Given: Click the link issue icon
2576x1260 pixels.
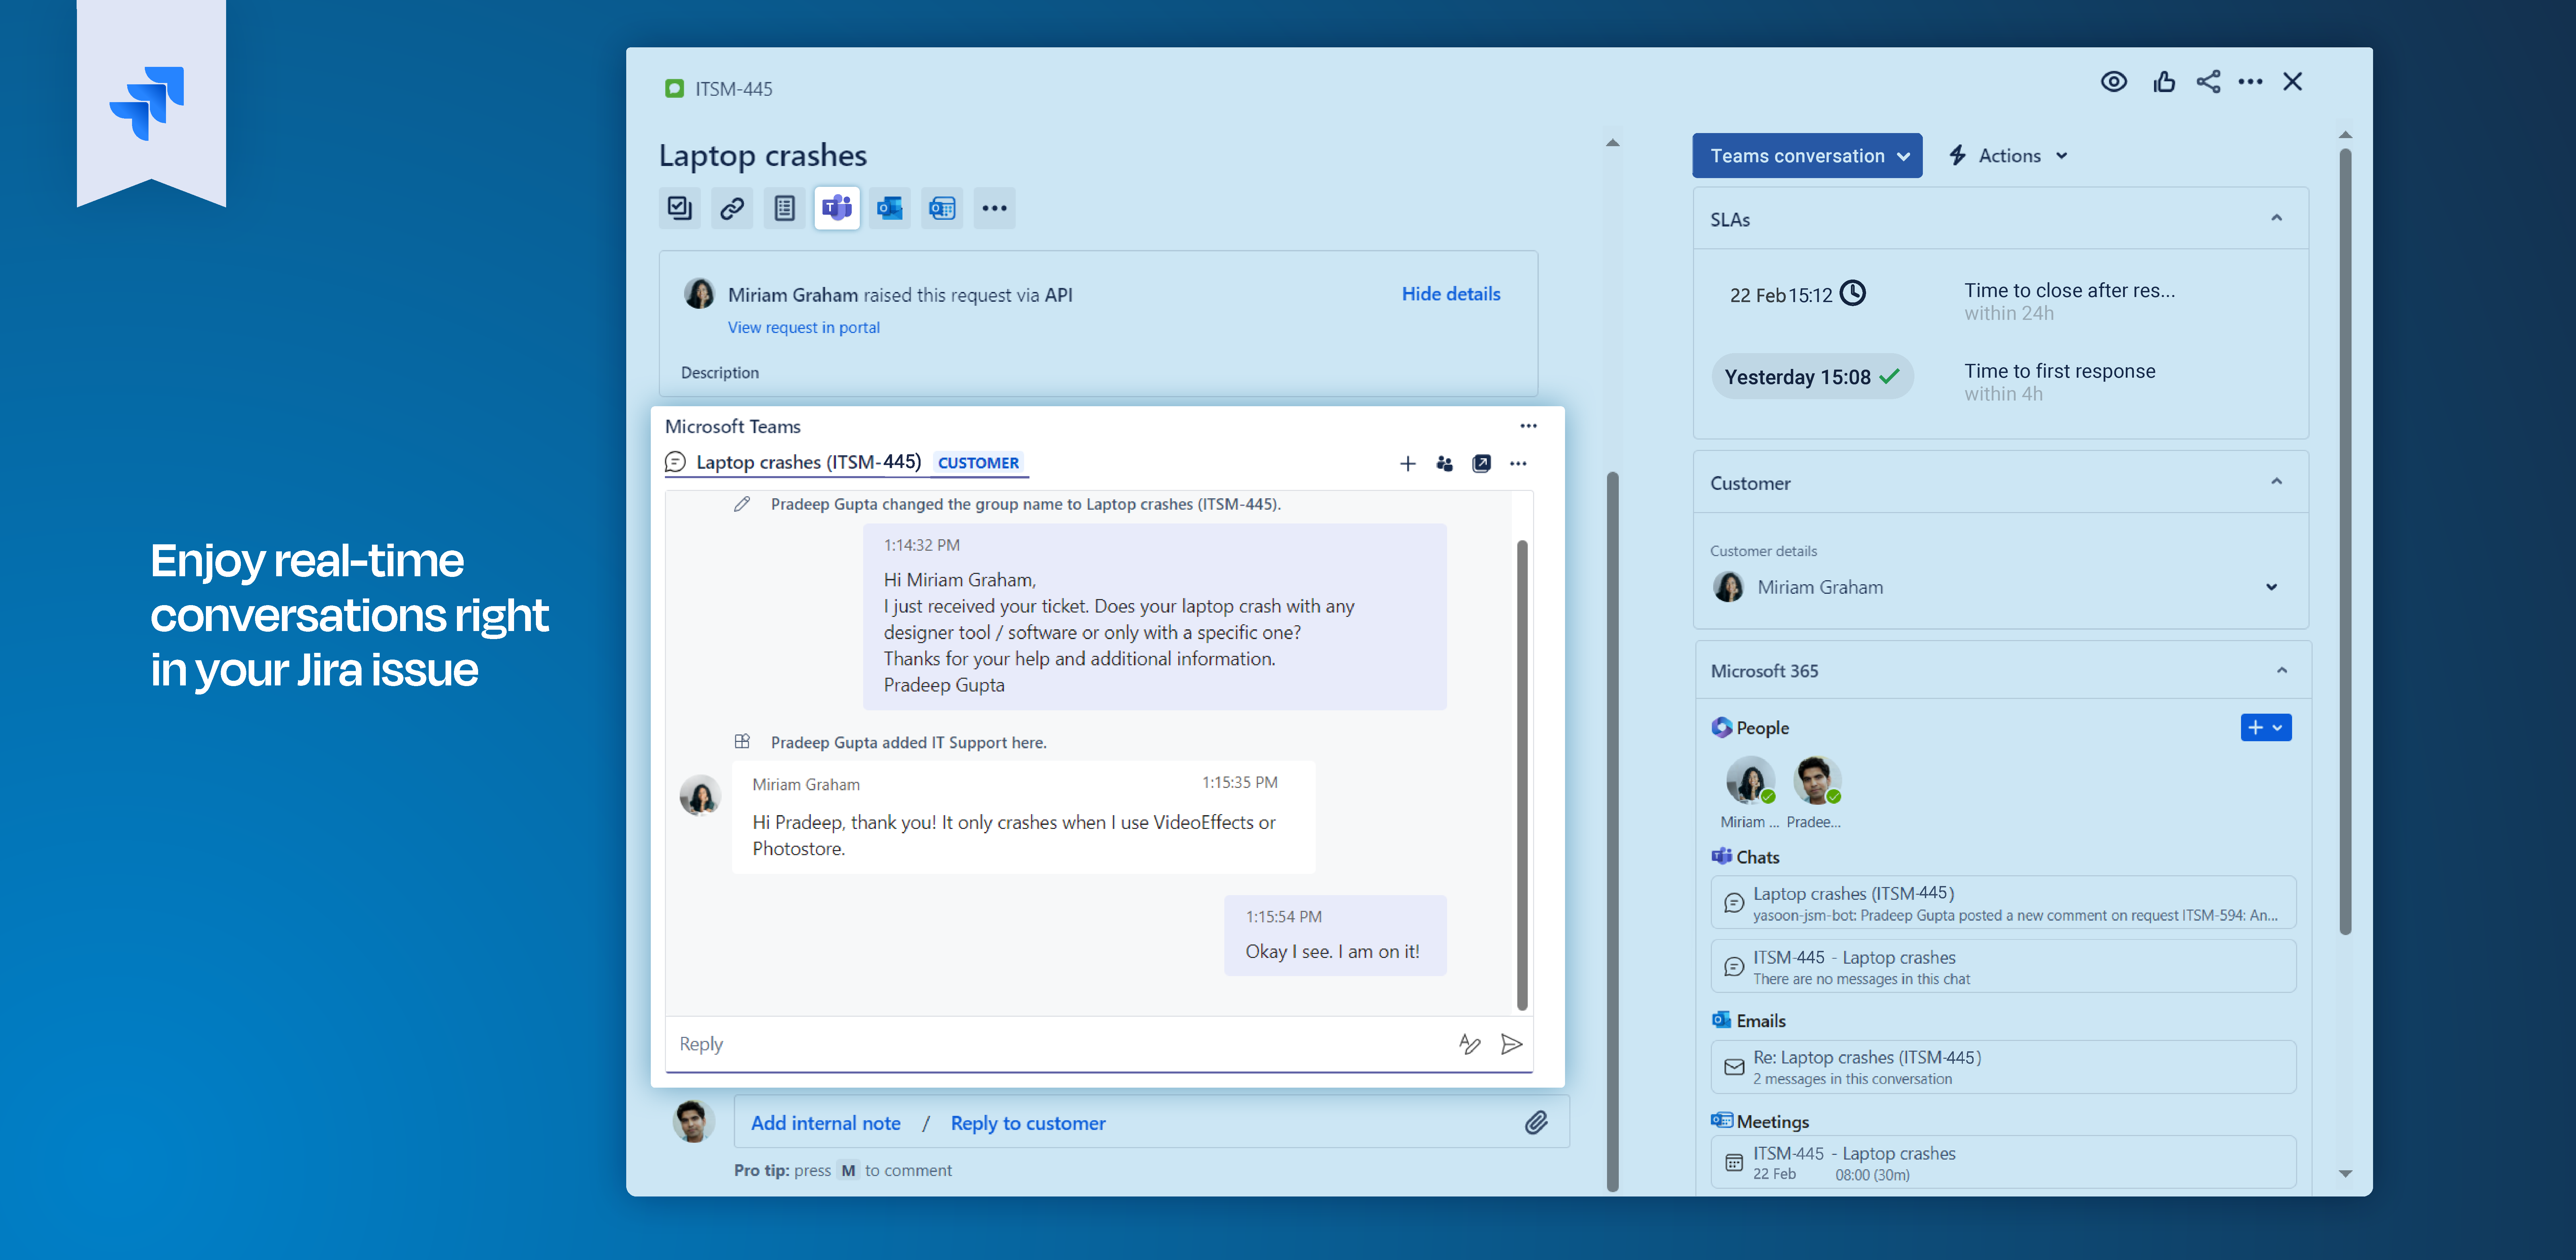Looking at the screenshot, I should click(x=732, y=208).
